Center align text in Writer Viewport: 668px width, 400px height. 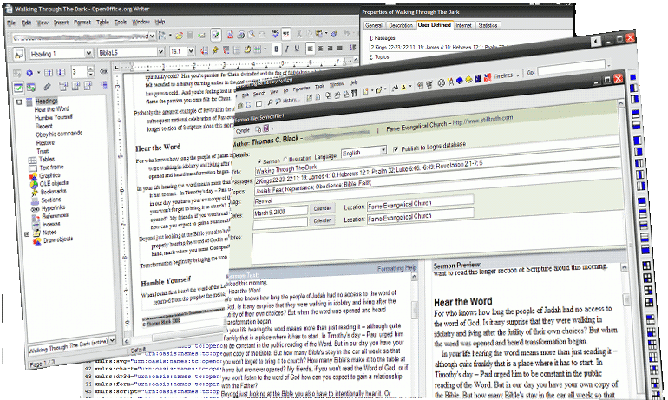[x=320, y=49]
